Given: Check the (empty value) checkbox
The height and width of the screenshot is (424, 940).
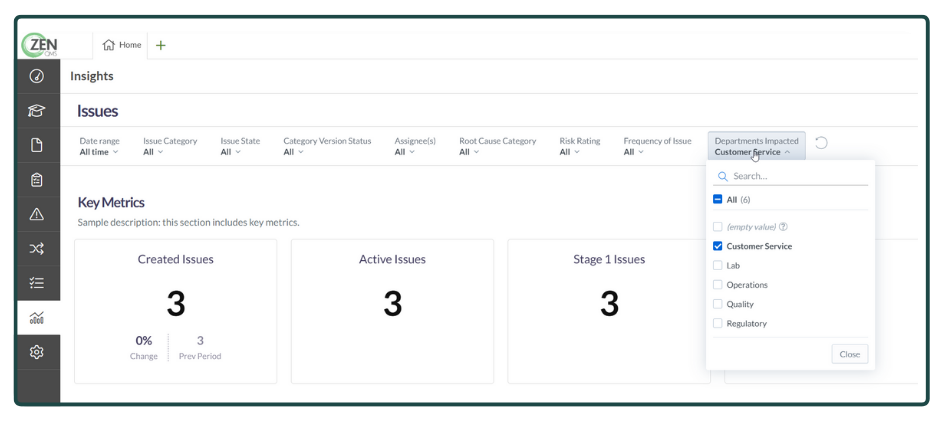Looking at the screenshot, I should tap(717, 227).
